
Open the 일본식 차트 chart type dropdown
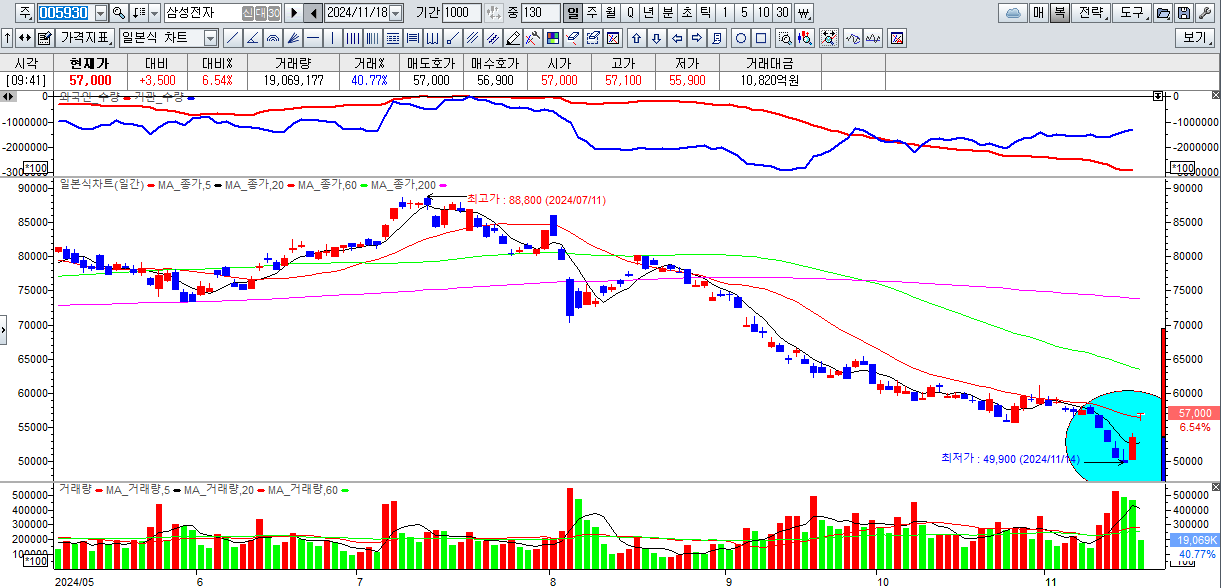tap(210, 38)
